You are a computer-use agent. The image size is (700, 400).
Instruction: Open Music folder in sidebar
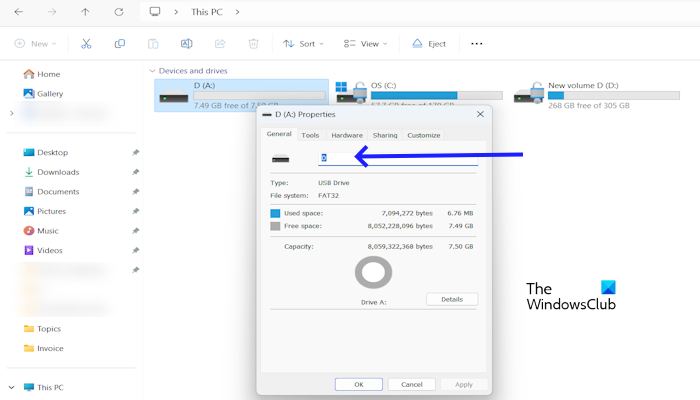[41, 231]
